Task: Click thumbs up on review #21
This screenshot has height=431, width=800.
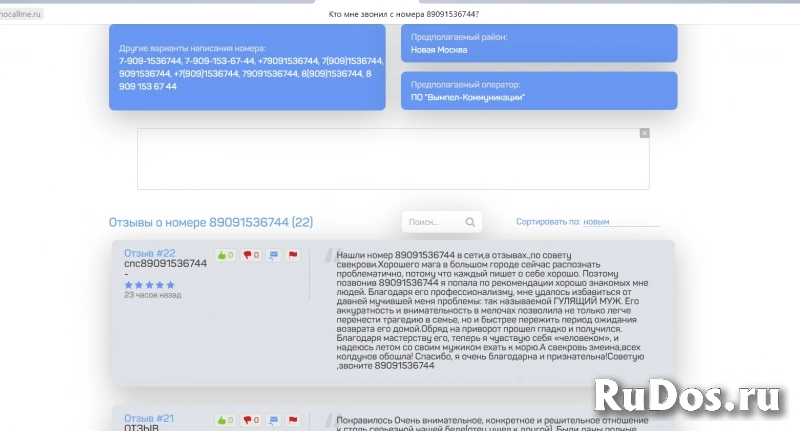Action: [225, 420]
